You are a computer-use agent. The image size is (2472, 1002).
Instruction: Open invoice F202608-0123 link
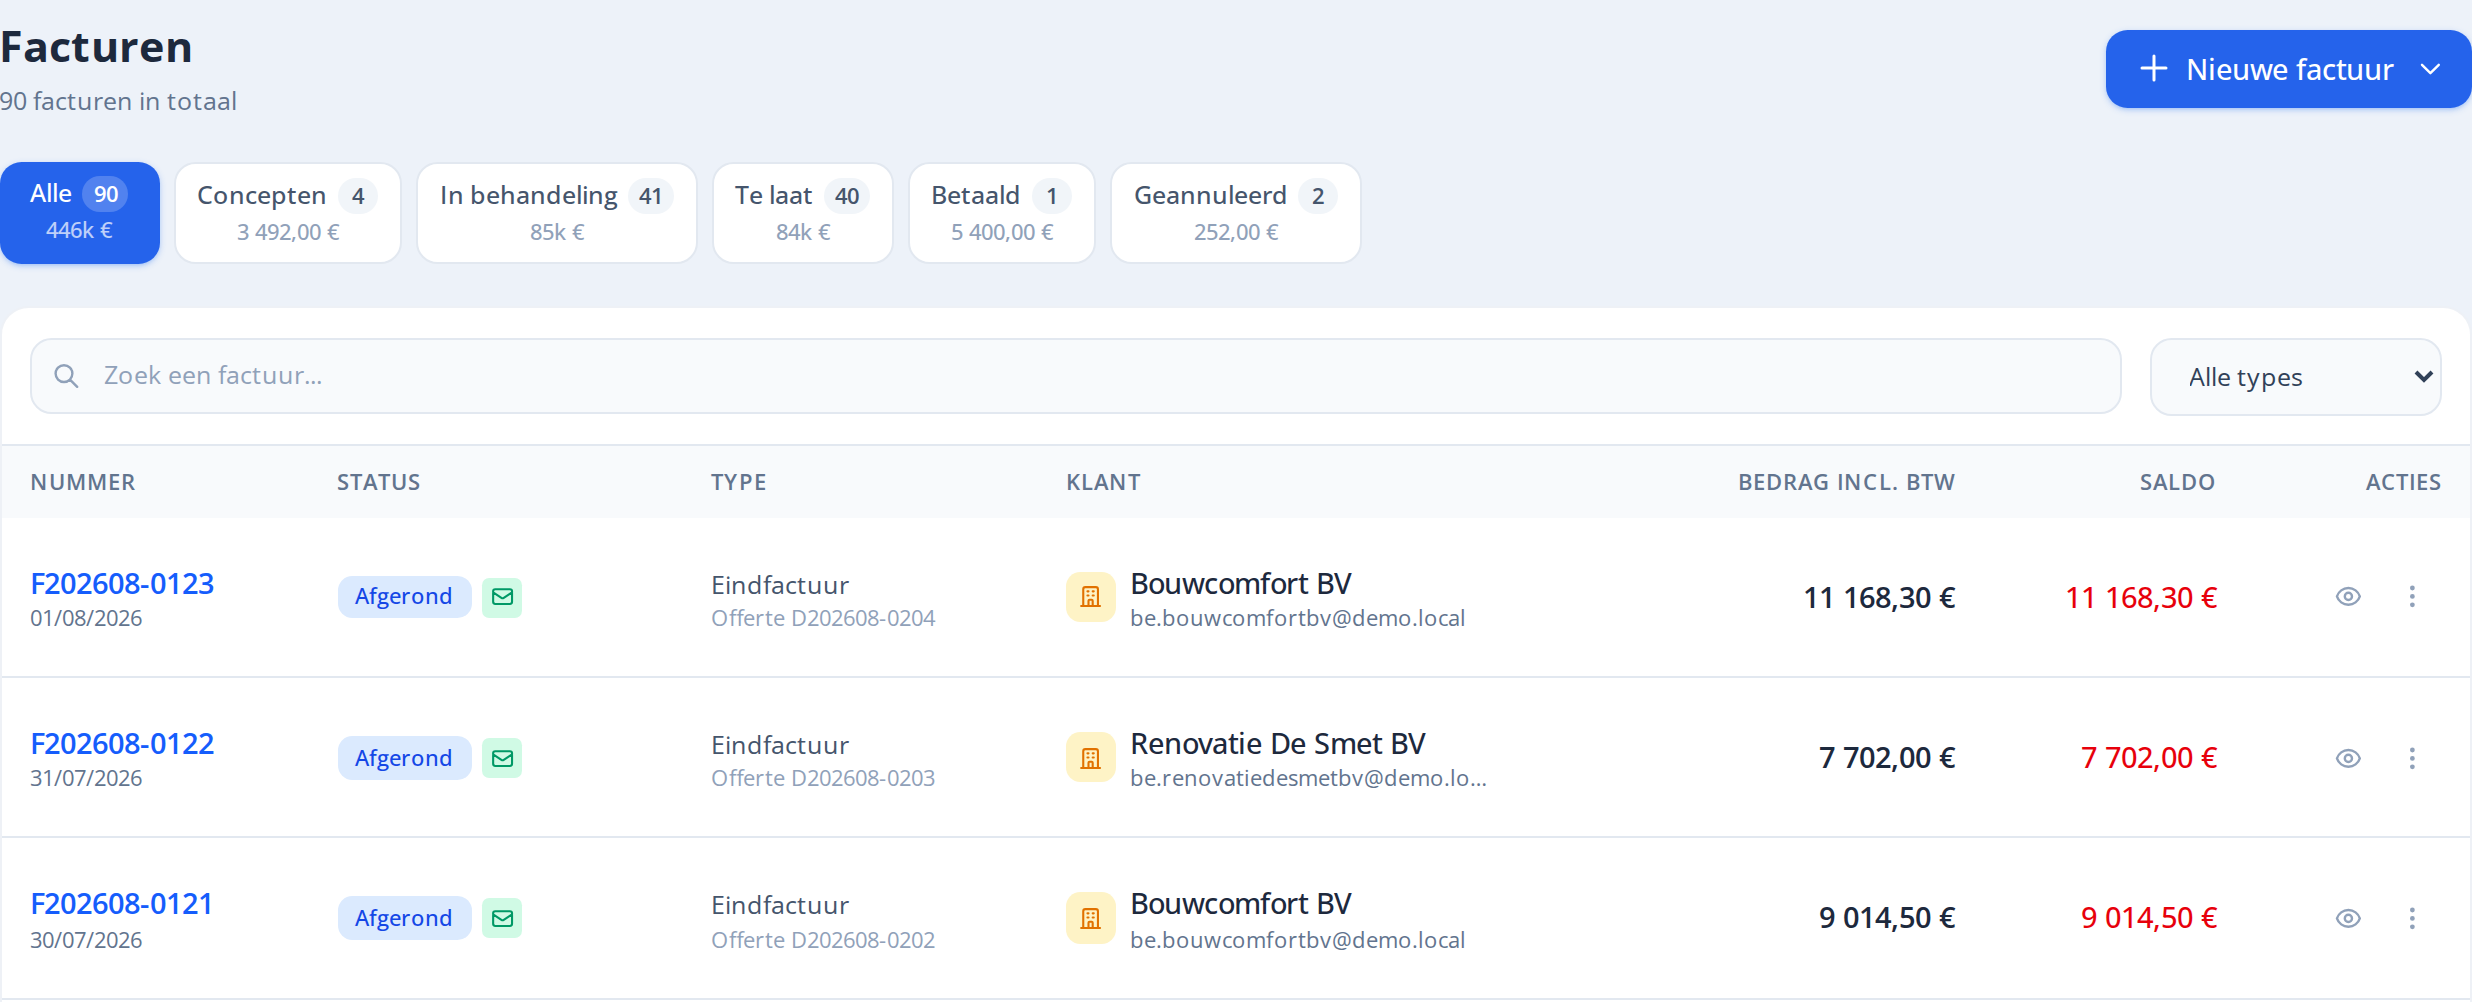point(122,584)
